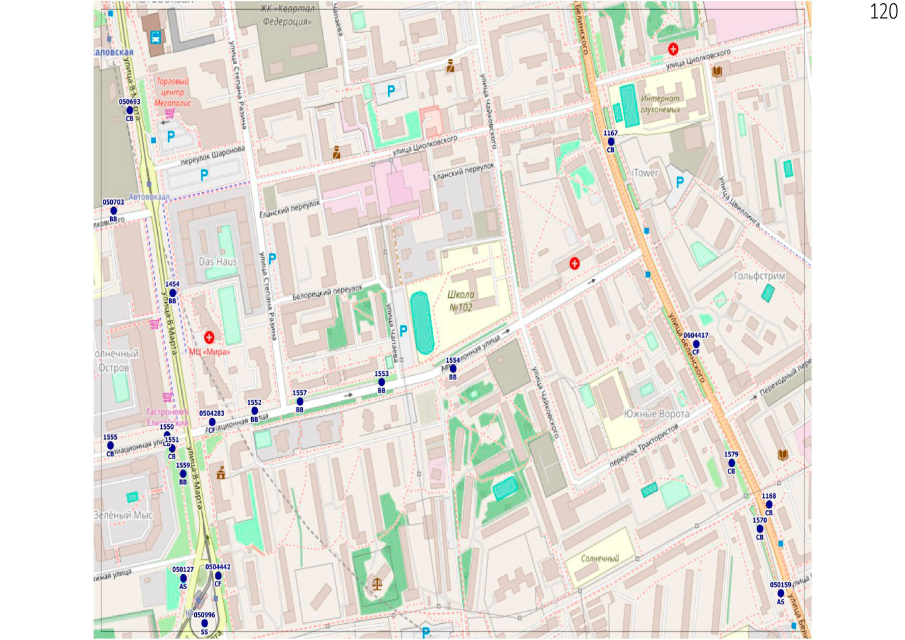Select marker 050996 SS
The image size is (905, 640).
[204, 623]
